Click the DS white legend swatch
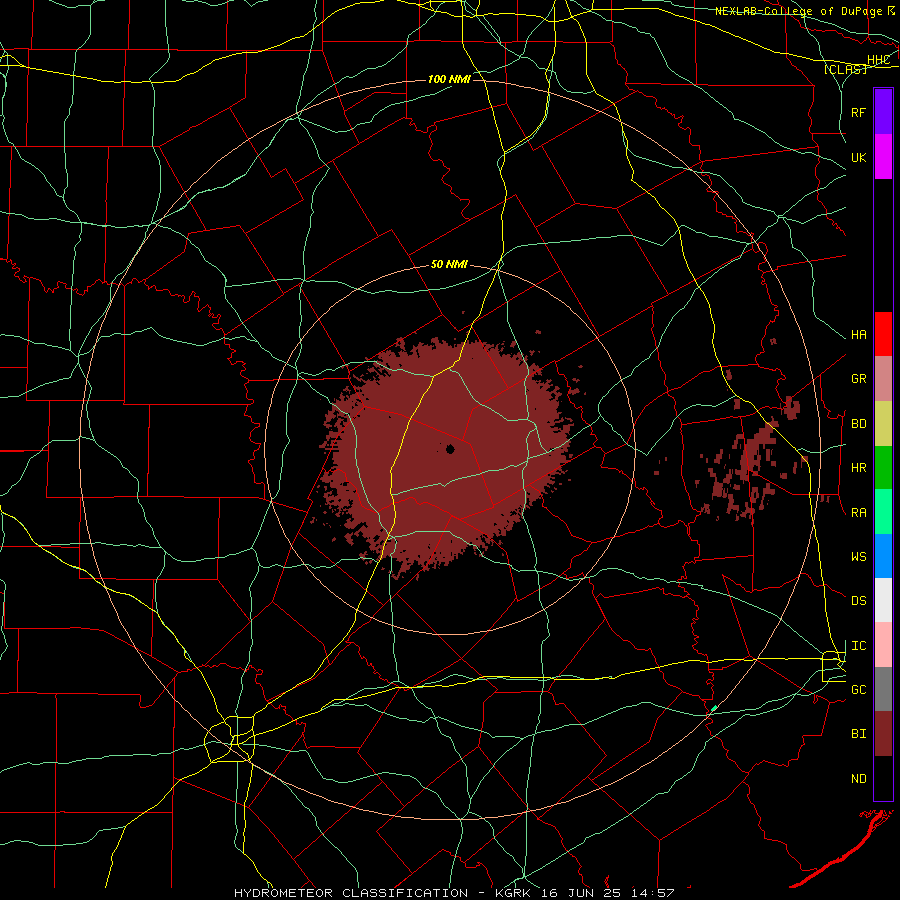Image resolution: width=900 pixels, height=900 pixels. click(x=883, y=600)
